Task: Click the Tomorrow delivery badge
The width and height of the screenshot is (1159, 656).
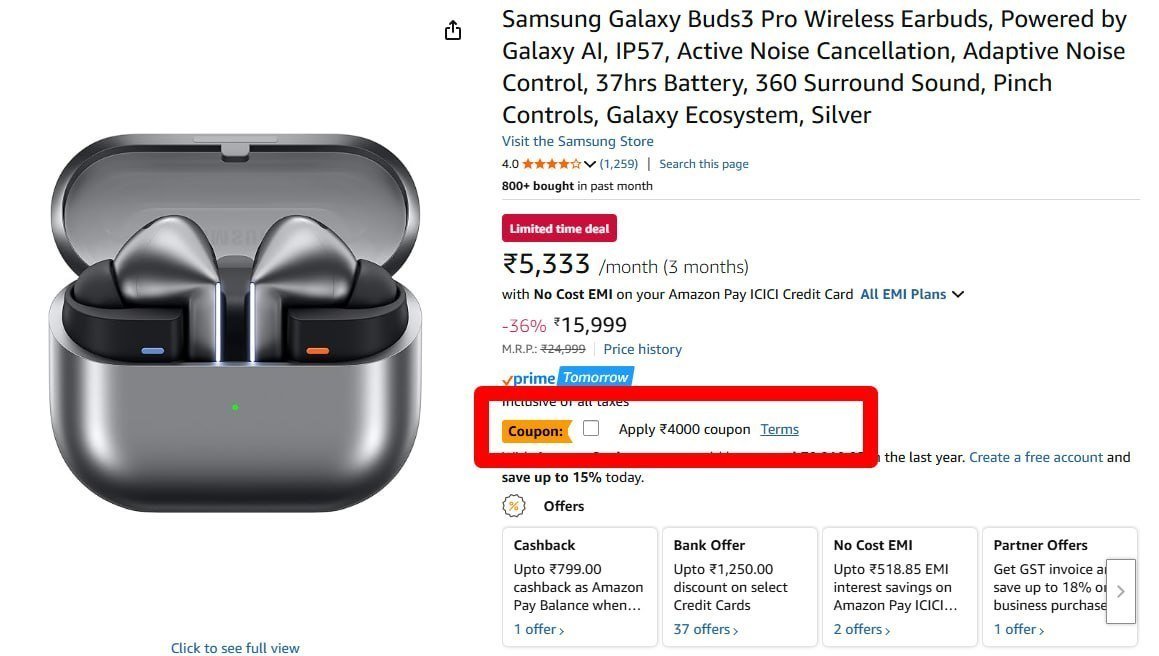Action: 596,377
